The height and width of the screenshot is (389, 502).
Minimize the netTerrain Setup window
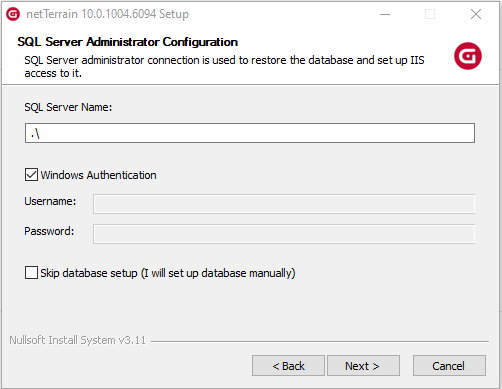pyautogui.click(x=385, y=14)
